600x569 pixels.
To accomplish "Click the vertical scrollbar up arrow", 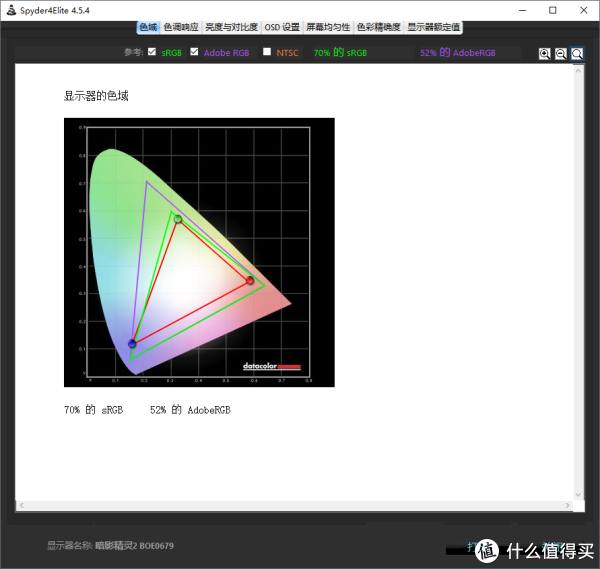I will point(578,71).
